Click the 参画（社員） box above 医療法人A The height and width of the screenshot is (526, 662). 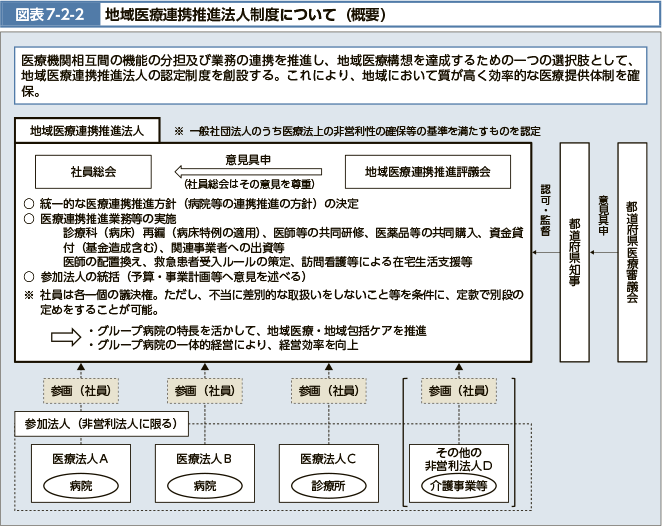pyautogui.click(x=82, y=390)
